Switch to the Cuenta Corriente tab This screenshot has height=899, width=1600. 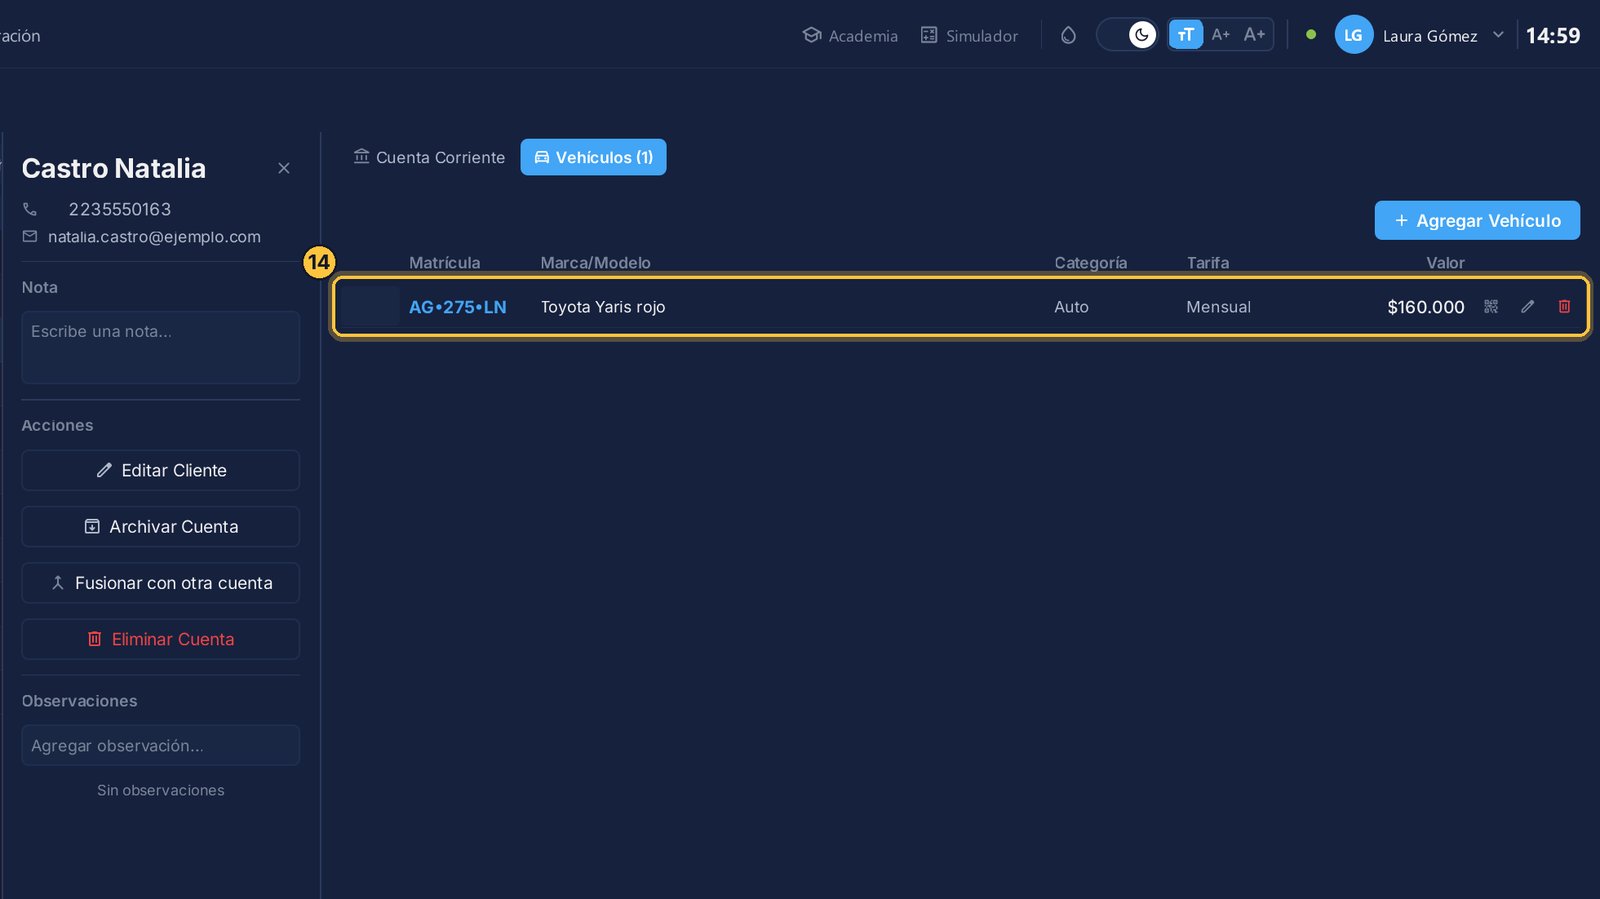click(429, 157)
